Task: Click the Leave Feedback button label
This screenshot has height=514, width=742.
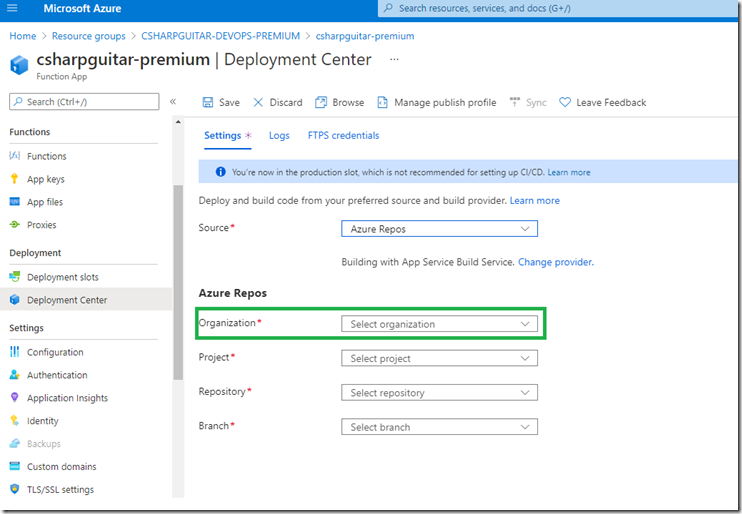Action: click(x=611, y=103)
